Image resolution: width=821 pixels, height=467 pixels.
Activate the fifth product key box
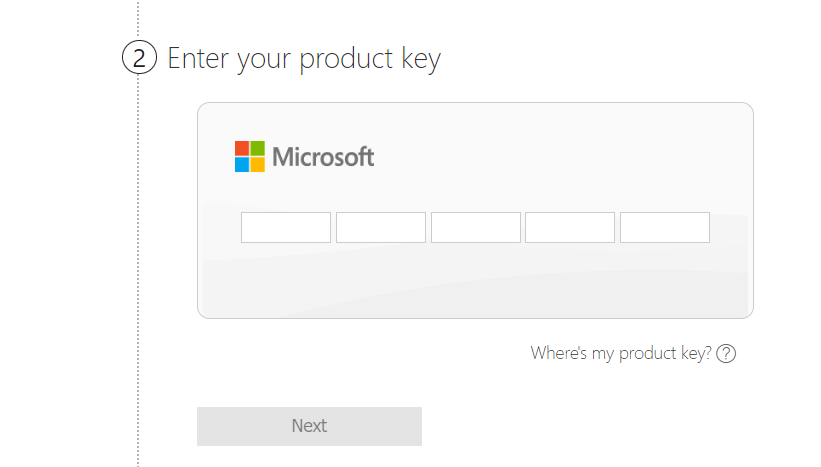[x=665, y=227]
